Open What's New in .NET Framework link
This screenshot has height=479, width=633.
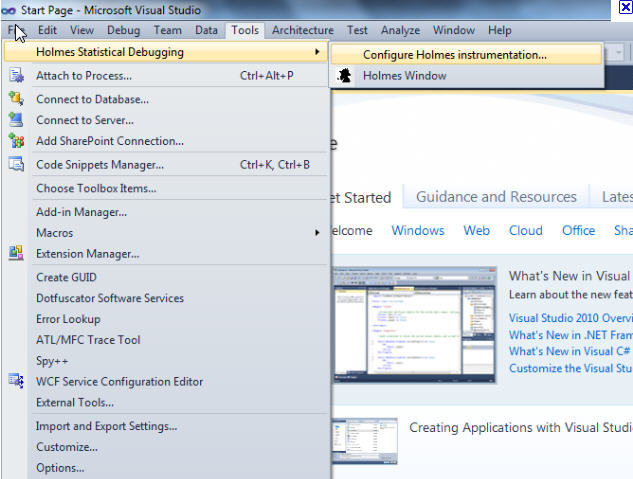(570, 335)
